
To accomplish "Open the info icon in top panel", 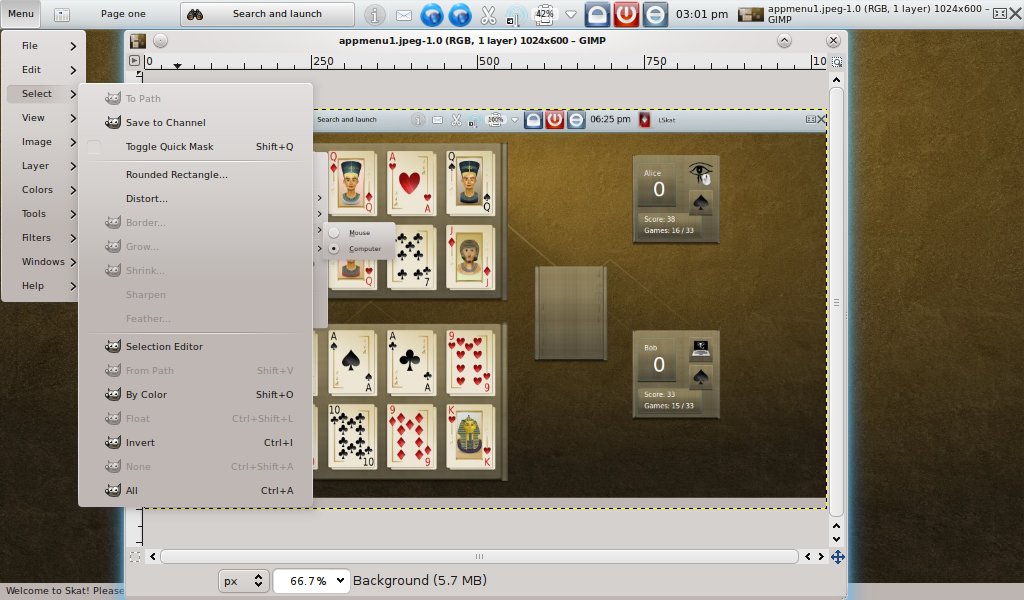I will tap(374, 14).
